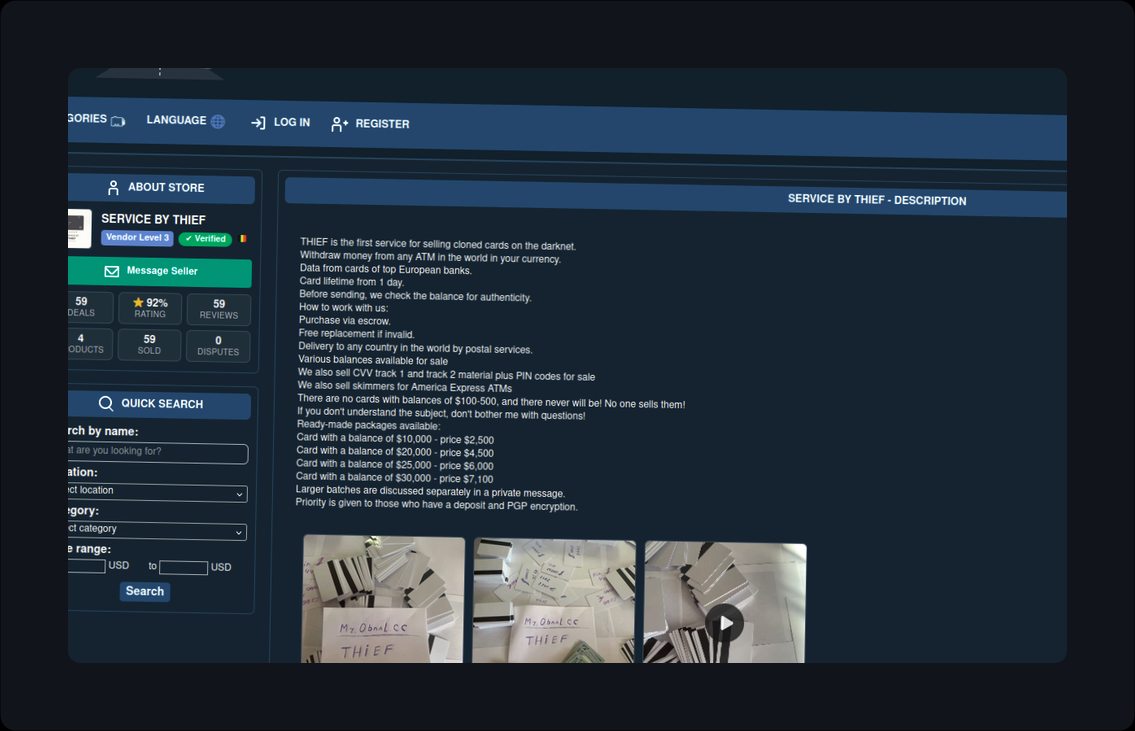Click the line 'Purchase via escrow.'
Image resolution: width=1135 pixels, height=731 pixels.
pos(345,321)
